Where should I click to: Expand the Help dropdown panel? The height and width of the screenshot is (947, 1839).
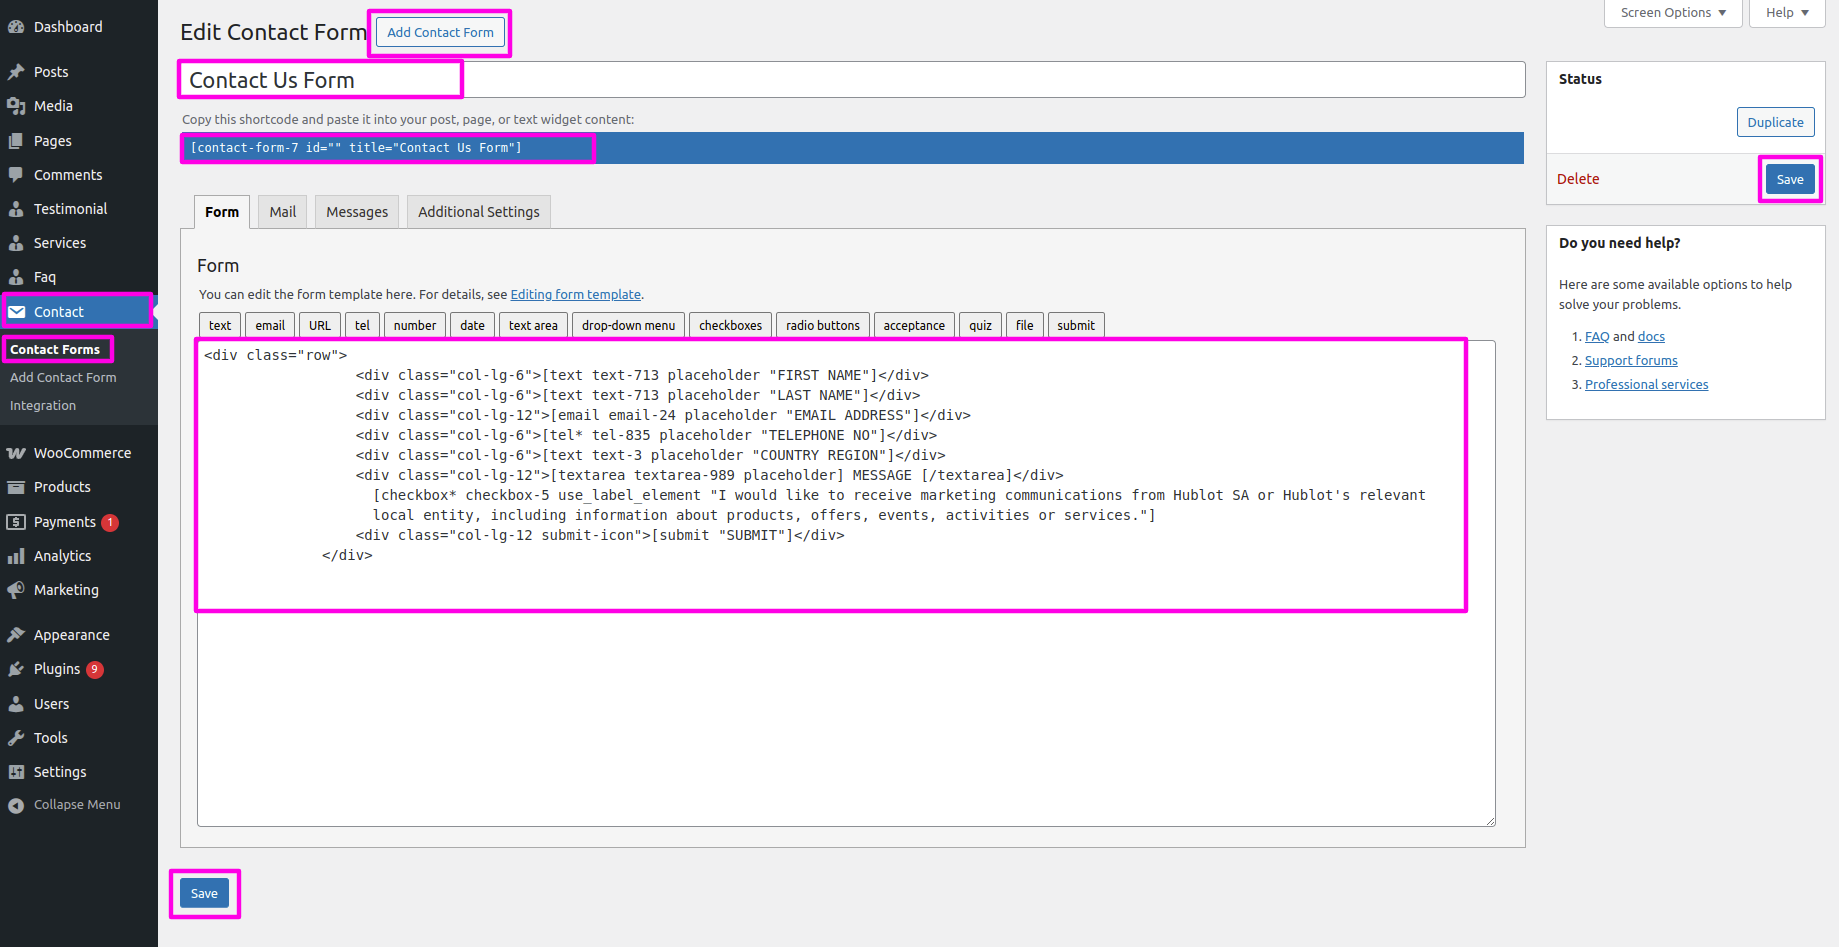click(x=1786, y=13)
